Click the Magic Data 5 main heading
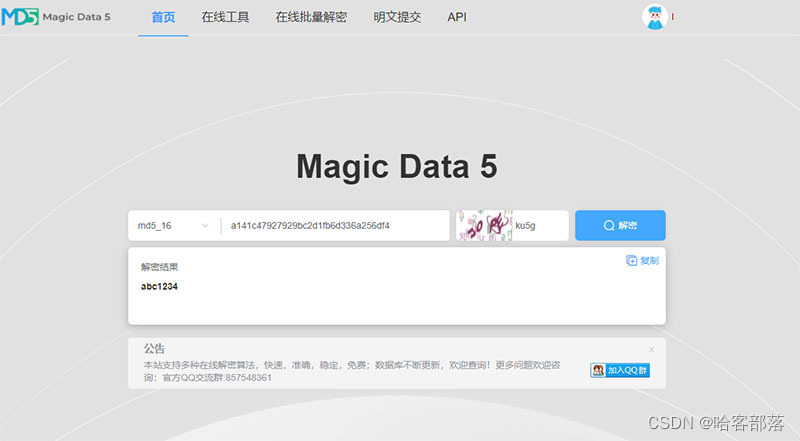Viewport: 800px width, 441px height. (397, 166)
